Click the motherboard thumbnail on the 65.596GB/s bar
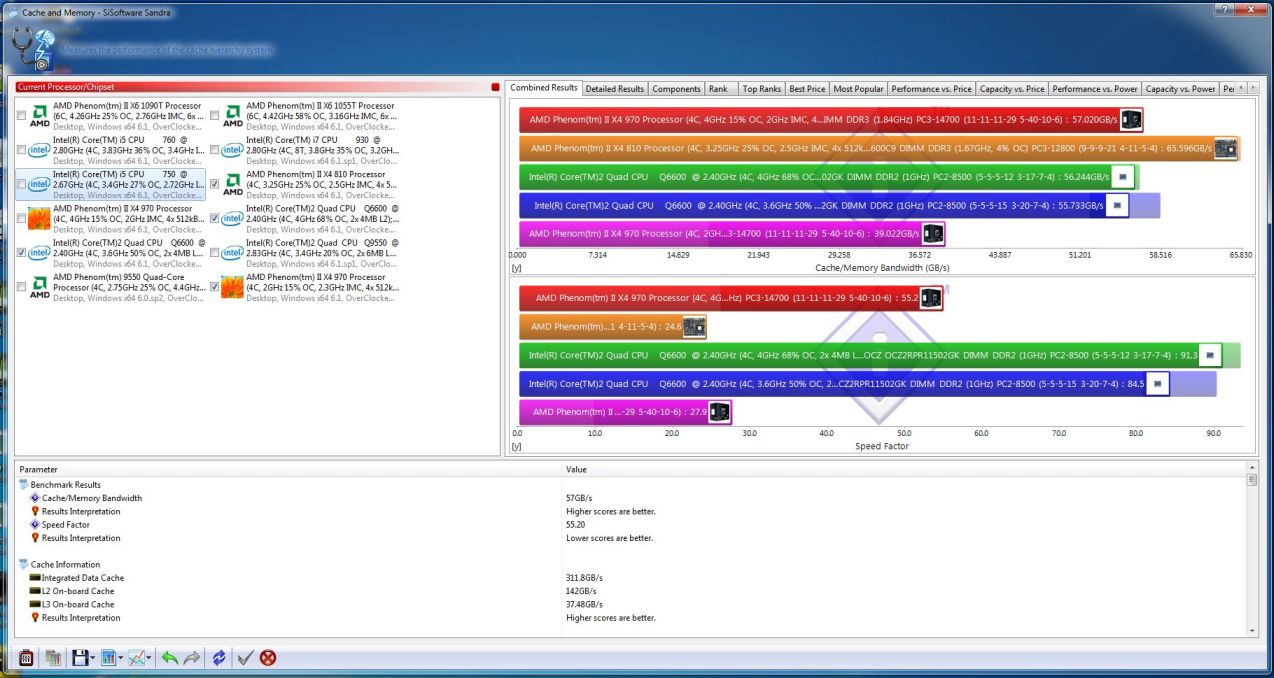The width and height of the screenshot is (1274, 678). (1226, 148)
